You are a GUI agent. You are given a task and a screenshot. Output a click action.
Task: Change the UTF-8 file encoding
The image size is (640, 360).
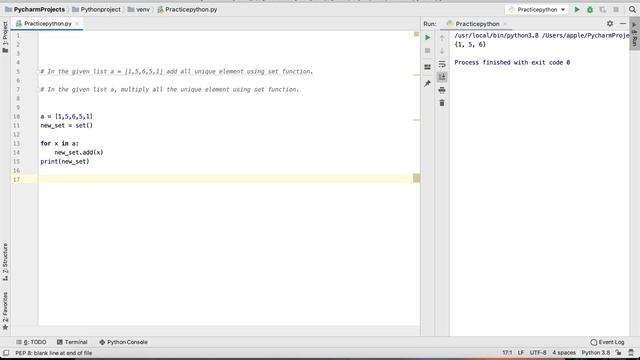tap(538, 353)
